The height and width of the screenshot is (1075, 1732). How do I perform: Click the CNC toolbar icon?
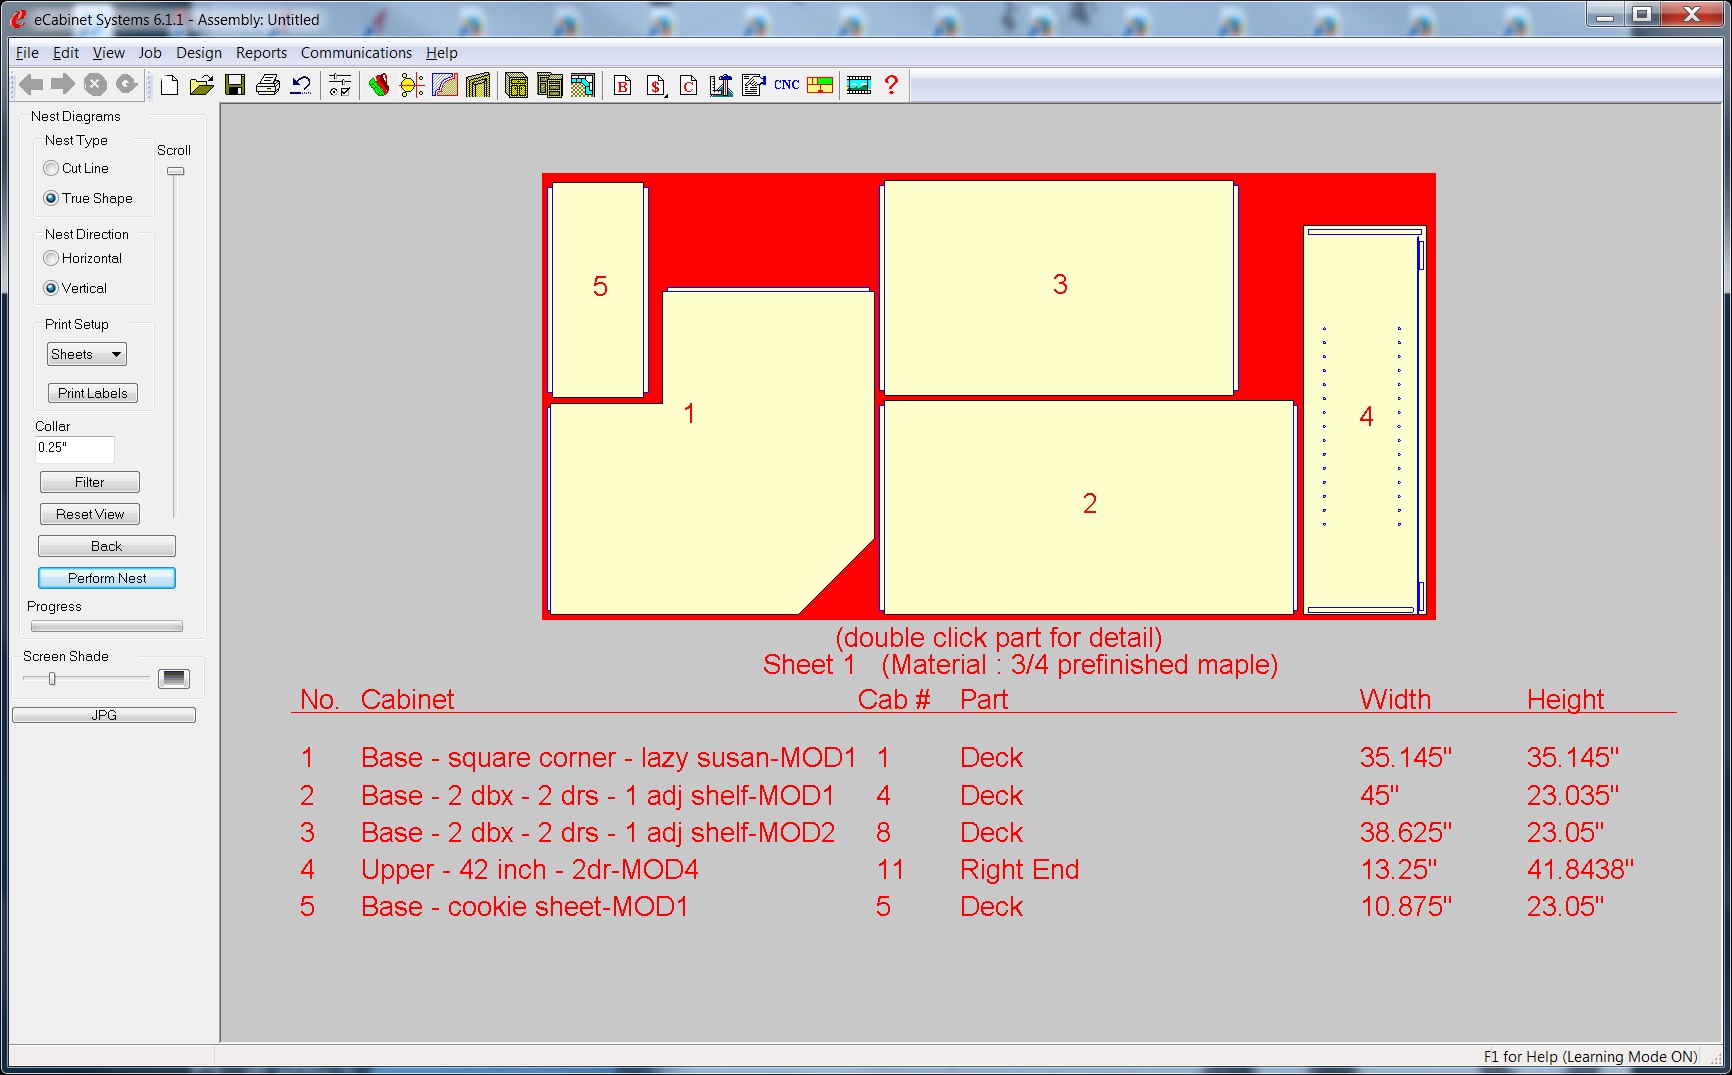pyautogui.click(x=787, y=85)
